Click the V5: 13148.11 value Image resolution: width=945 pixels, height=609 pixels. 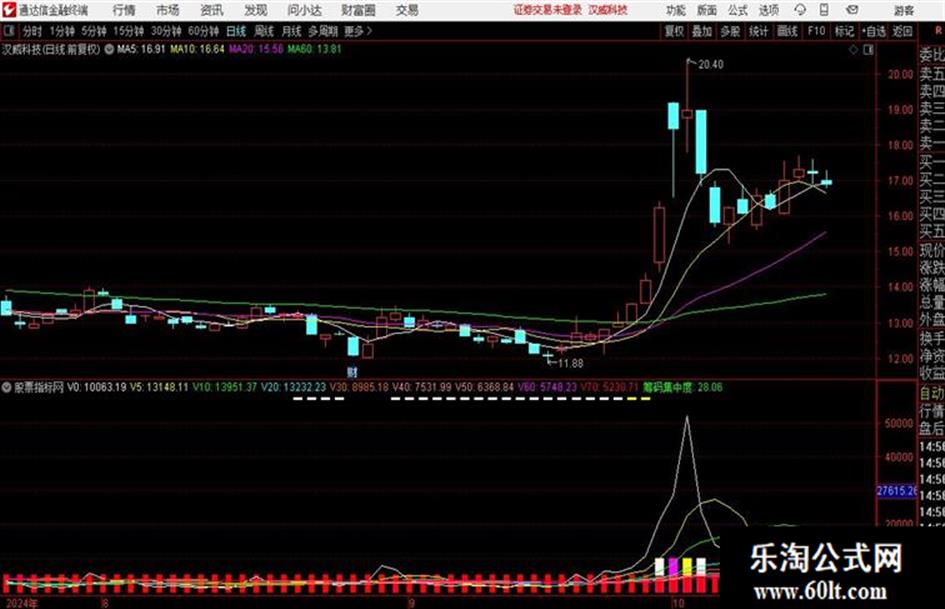tap(160, 387)
